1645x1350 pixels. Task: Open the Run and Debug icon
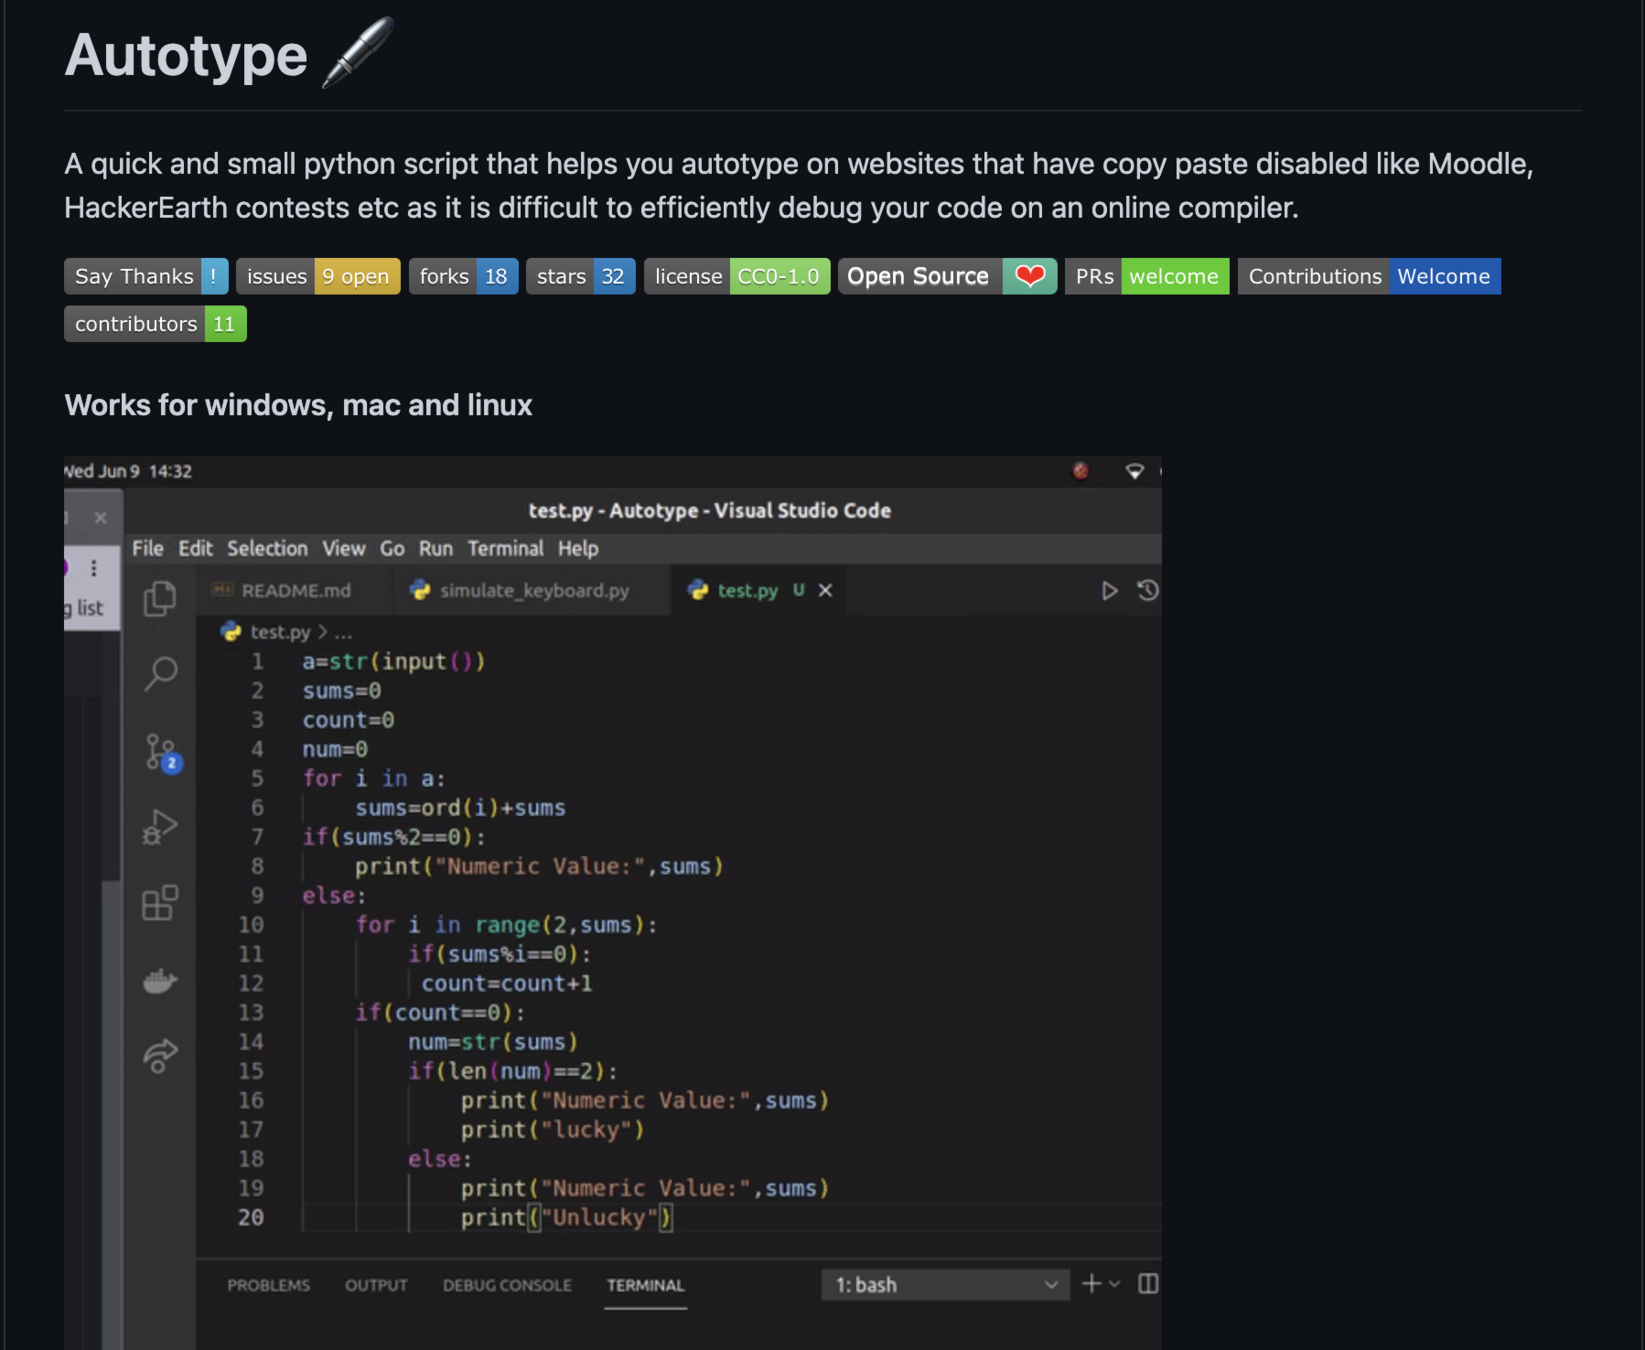pyautogui.click(x=160, y=828)
